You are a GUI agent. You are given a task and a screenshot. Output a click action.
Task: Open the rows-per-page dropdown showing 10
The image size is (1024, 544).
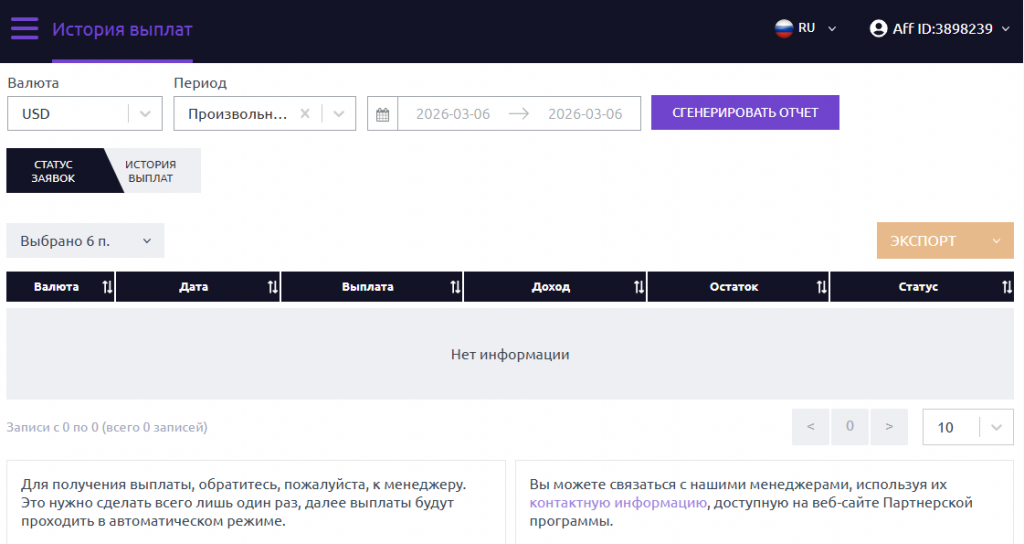point(995,427)
